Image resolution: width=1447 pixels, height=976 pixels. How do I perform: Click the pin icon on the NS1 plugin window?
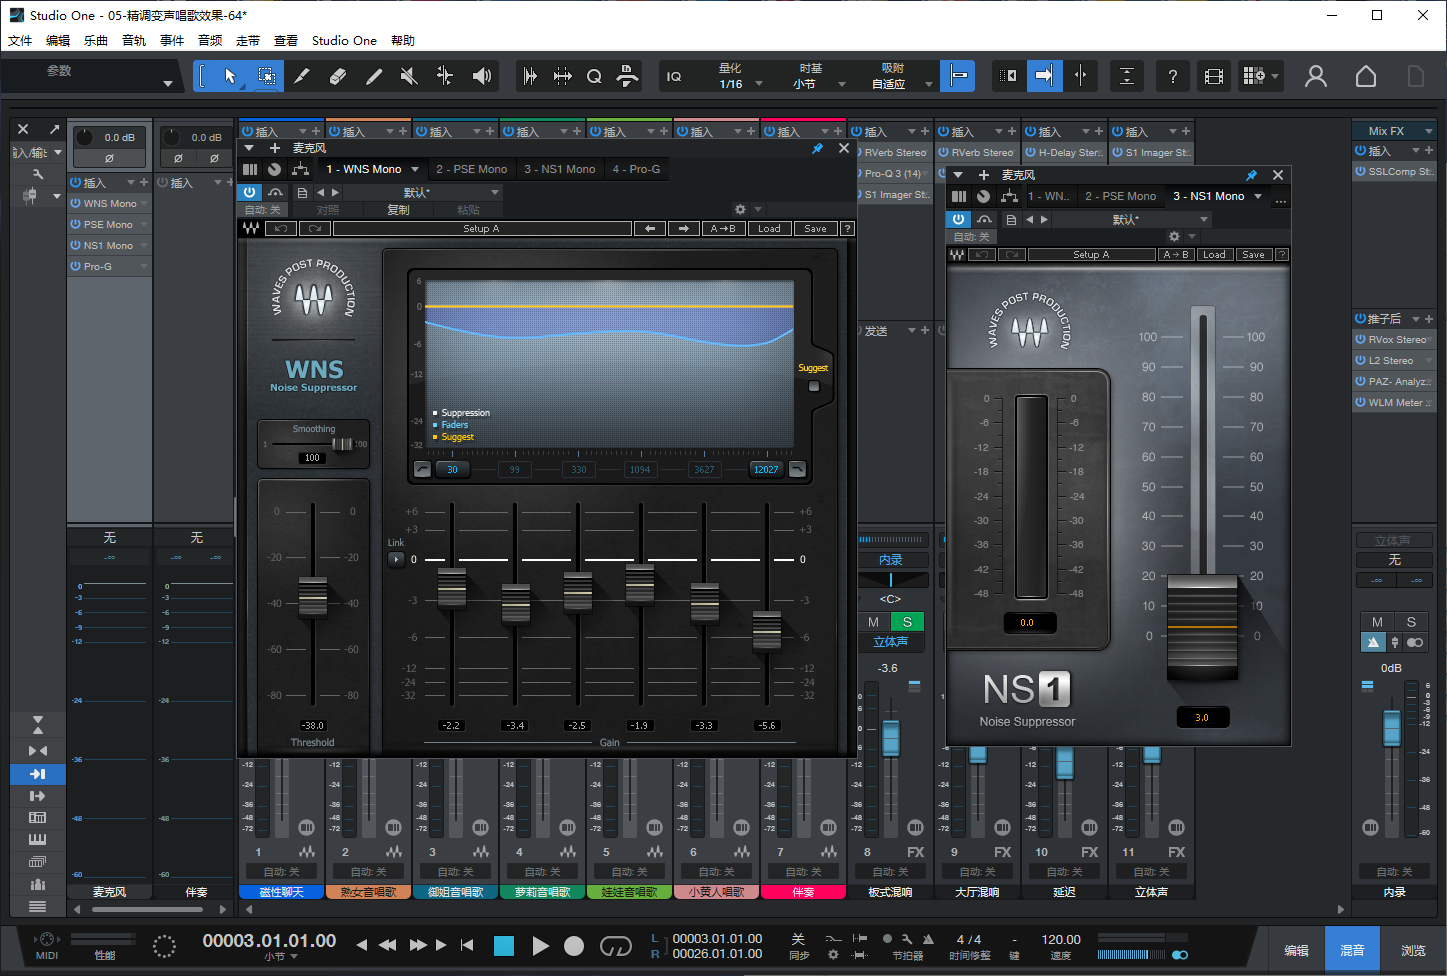[1252, 174]
